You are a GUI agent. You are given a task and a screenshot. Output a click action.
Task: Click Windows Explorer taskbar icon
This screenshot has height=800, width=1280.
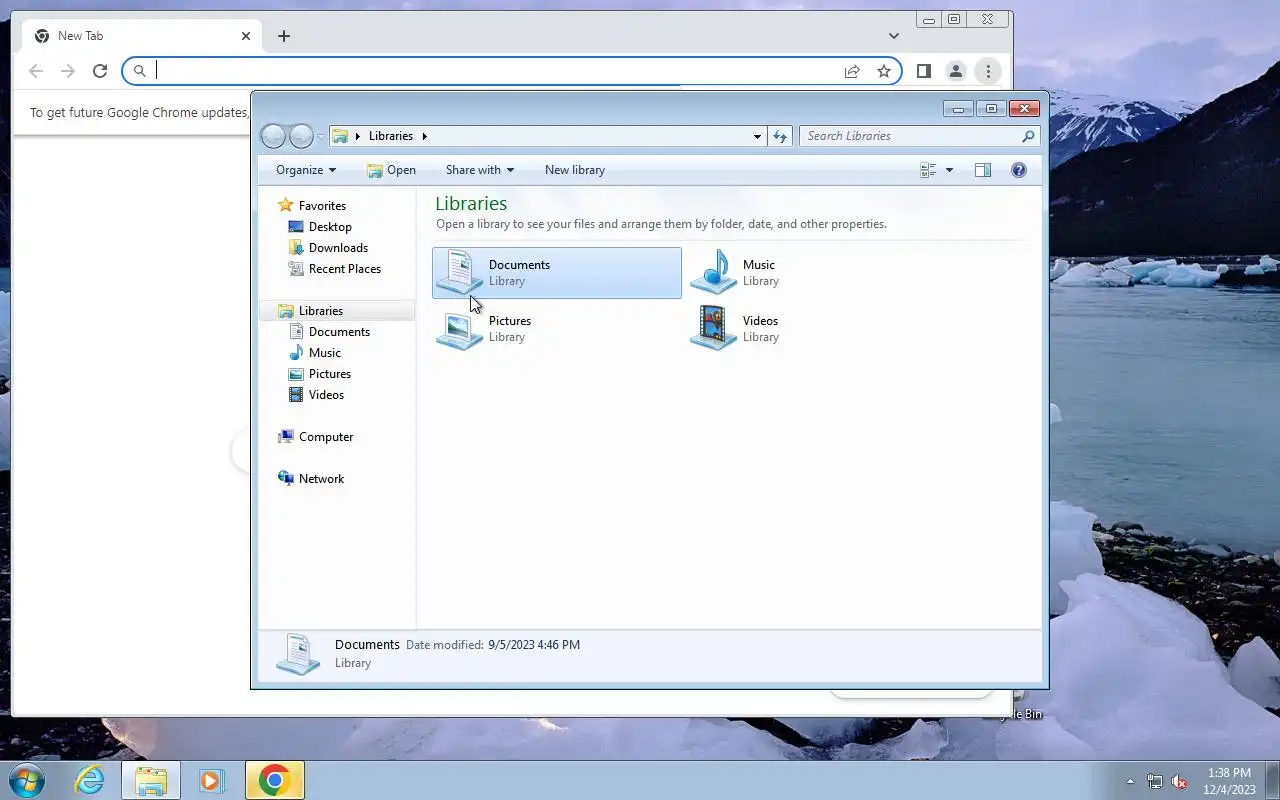[x=151, y=780]
